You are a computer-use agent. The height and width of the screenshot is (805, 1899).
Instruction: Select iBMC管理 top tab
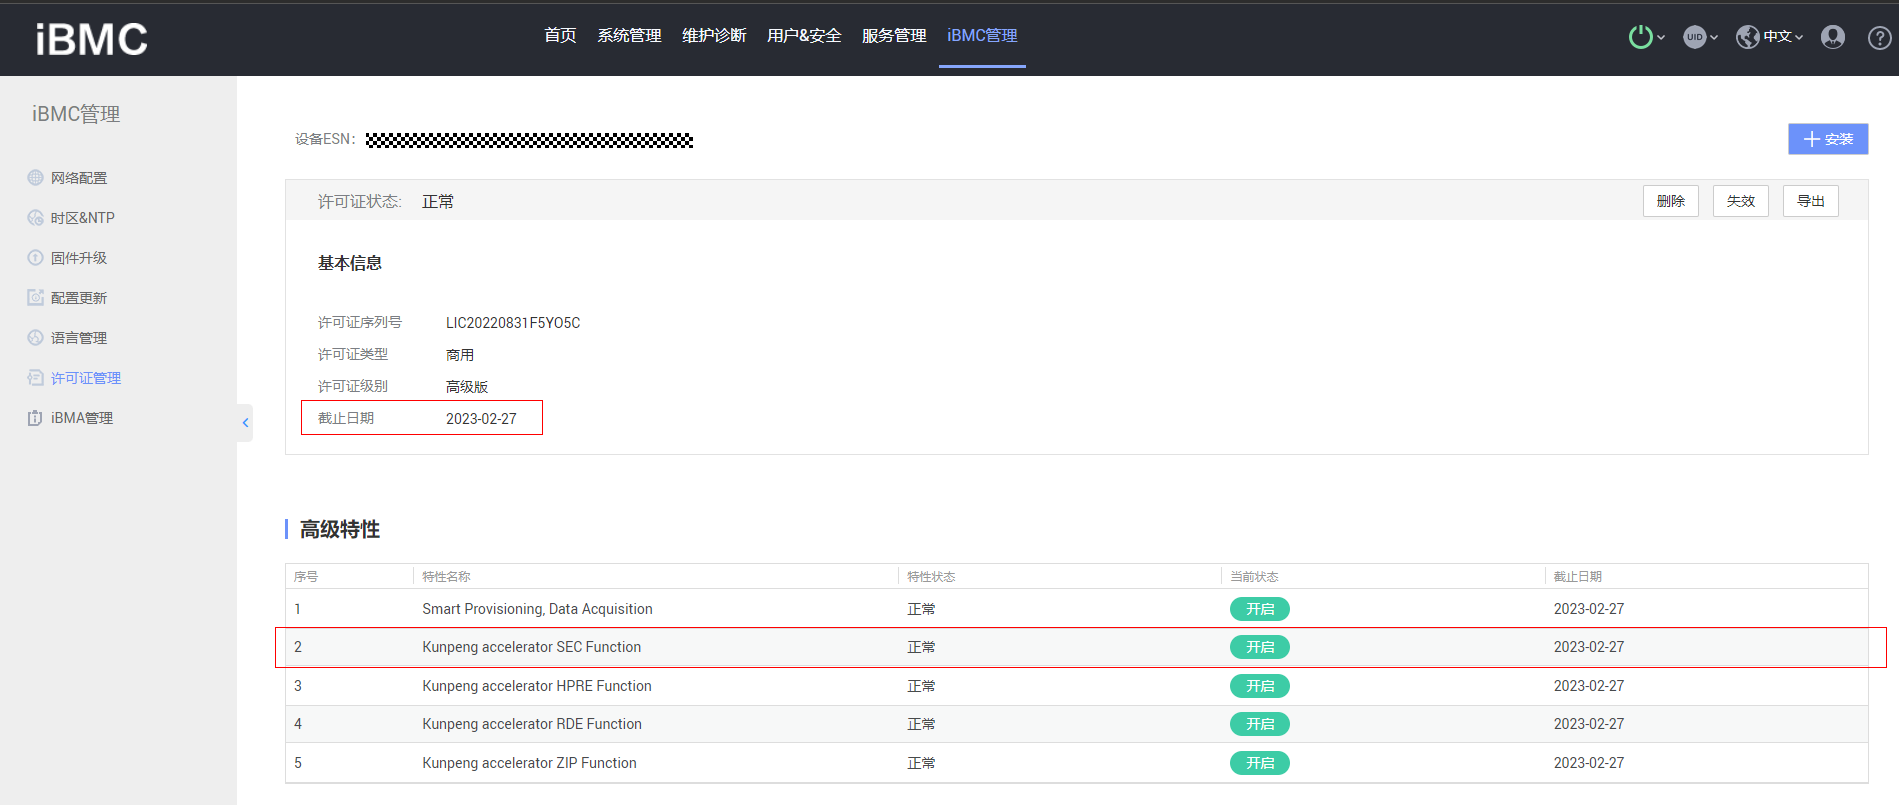tap(982, 36)
